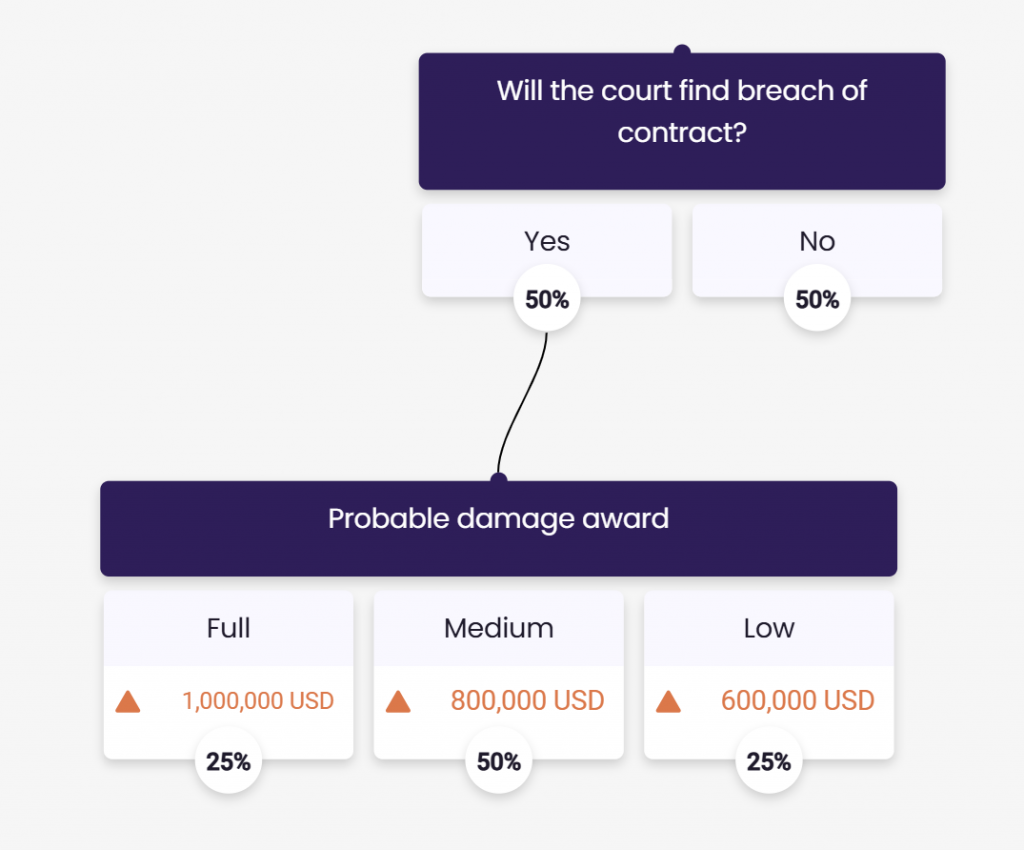This screenshot has height=850, width=1024.
Task: Click the 25% probability badge under Full
Action: (x=228, y=762)
